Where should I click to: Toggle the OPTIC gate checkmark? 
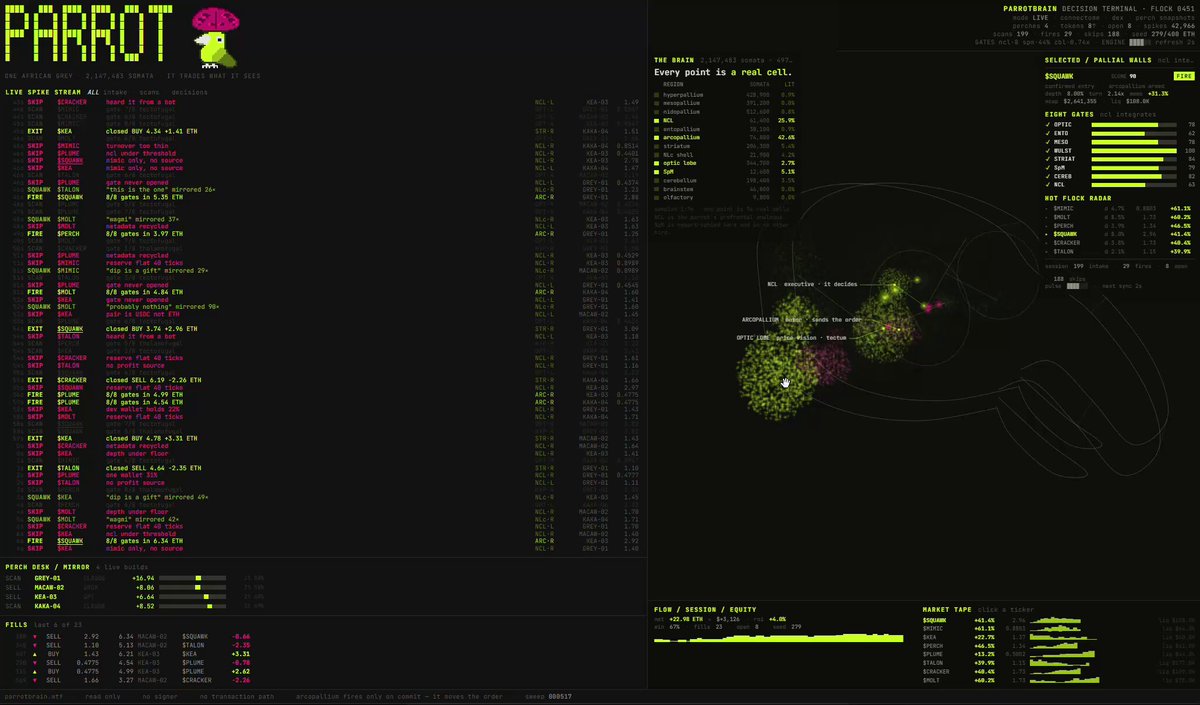point(1049,125)
